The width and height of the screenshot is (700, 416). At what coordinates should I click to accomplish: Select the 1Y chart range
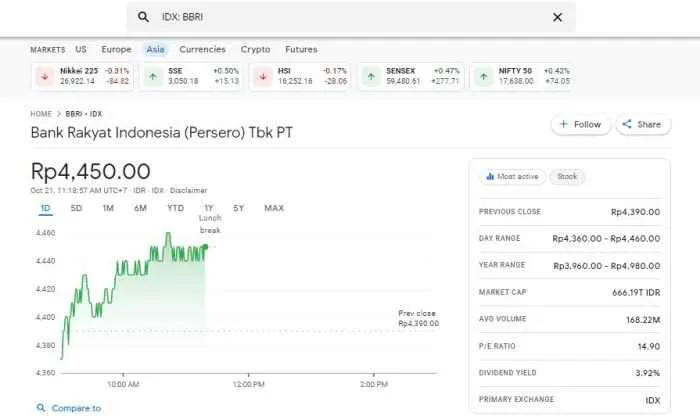click(x=208, y=208)
